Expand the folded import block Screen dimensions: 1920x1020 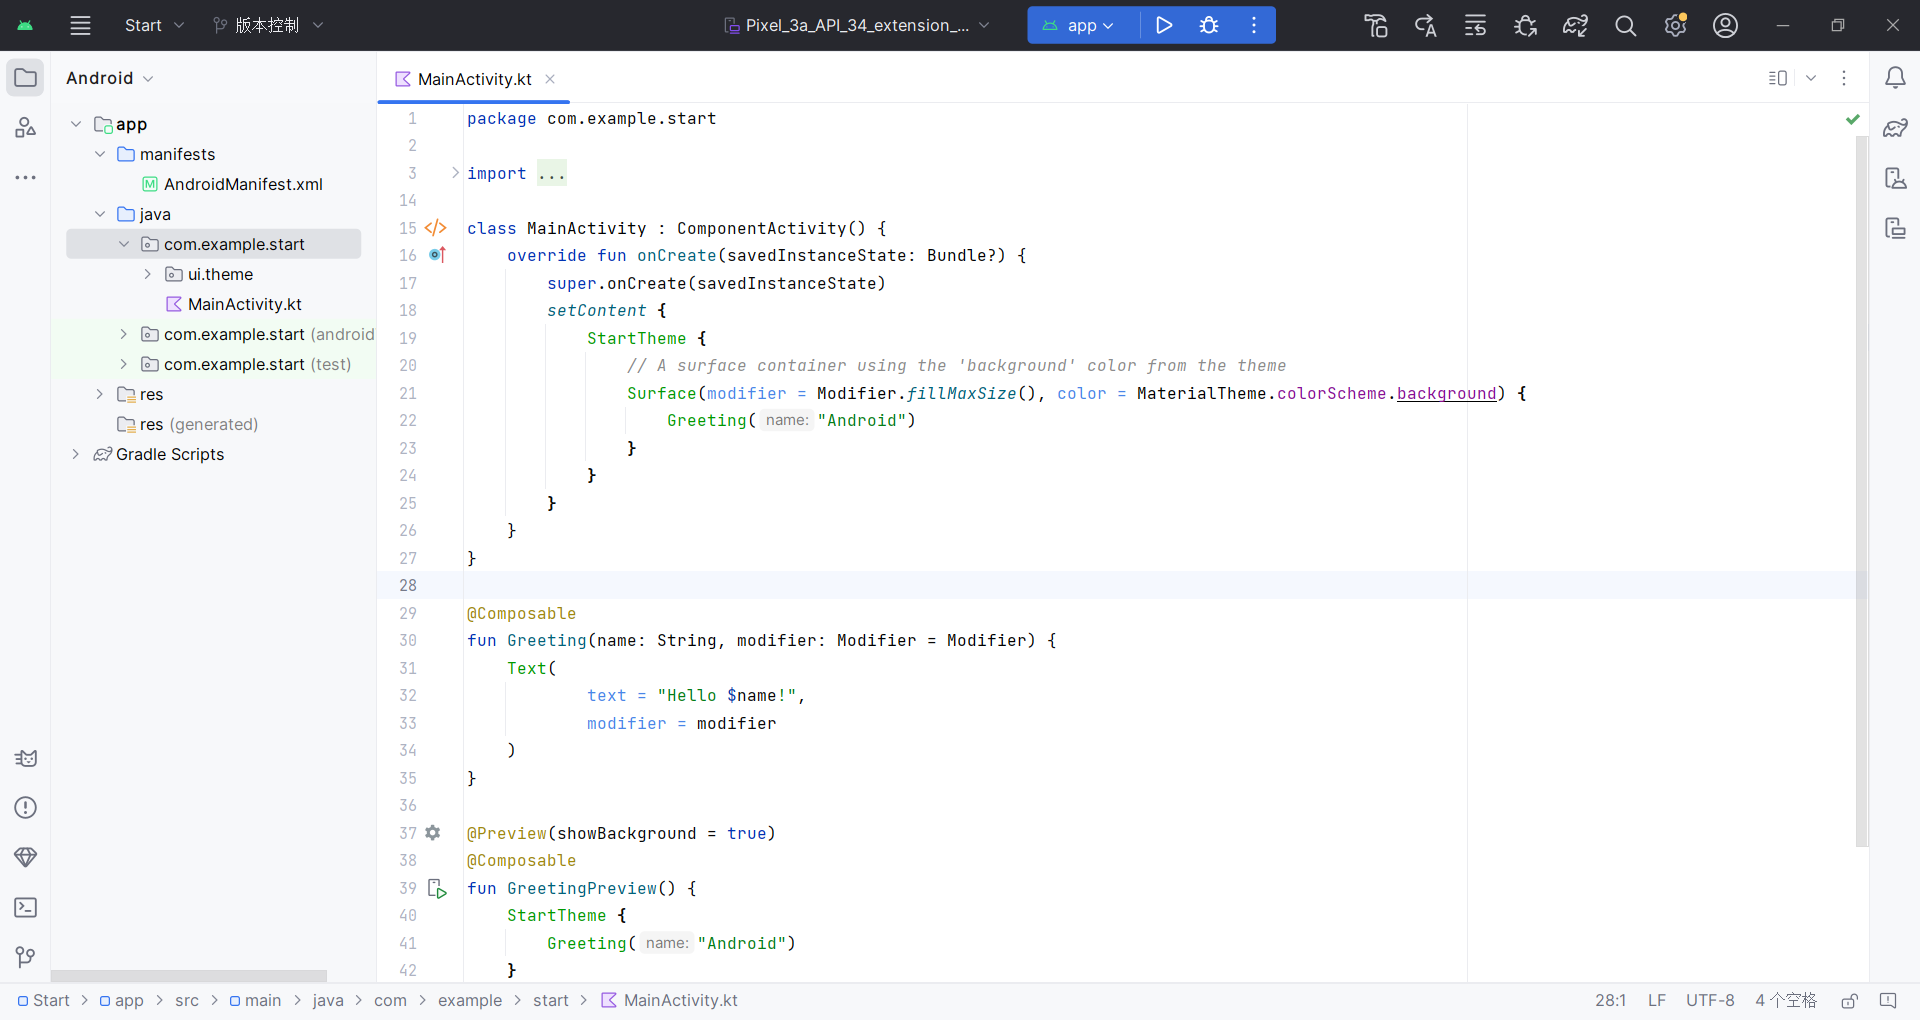[x=455, y=173]
